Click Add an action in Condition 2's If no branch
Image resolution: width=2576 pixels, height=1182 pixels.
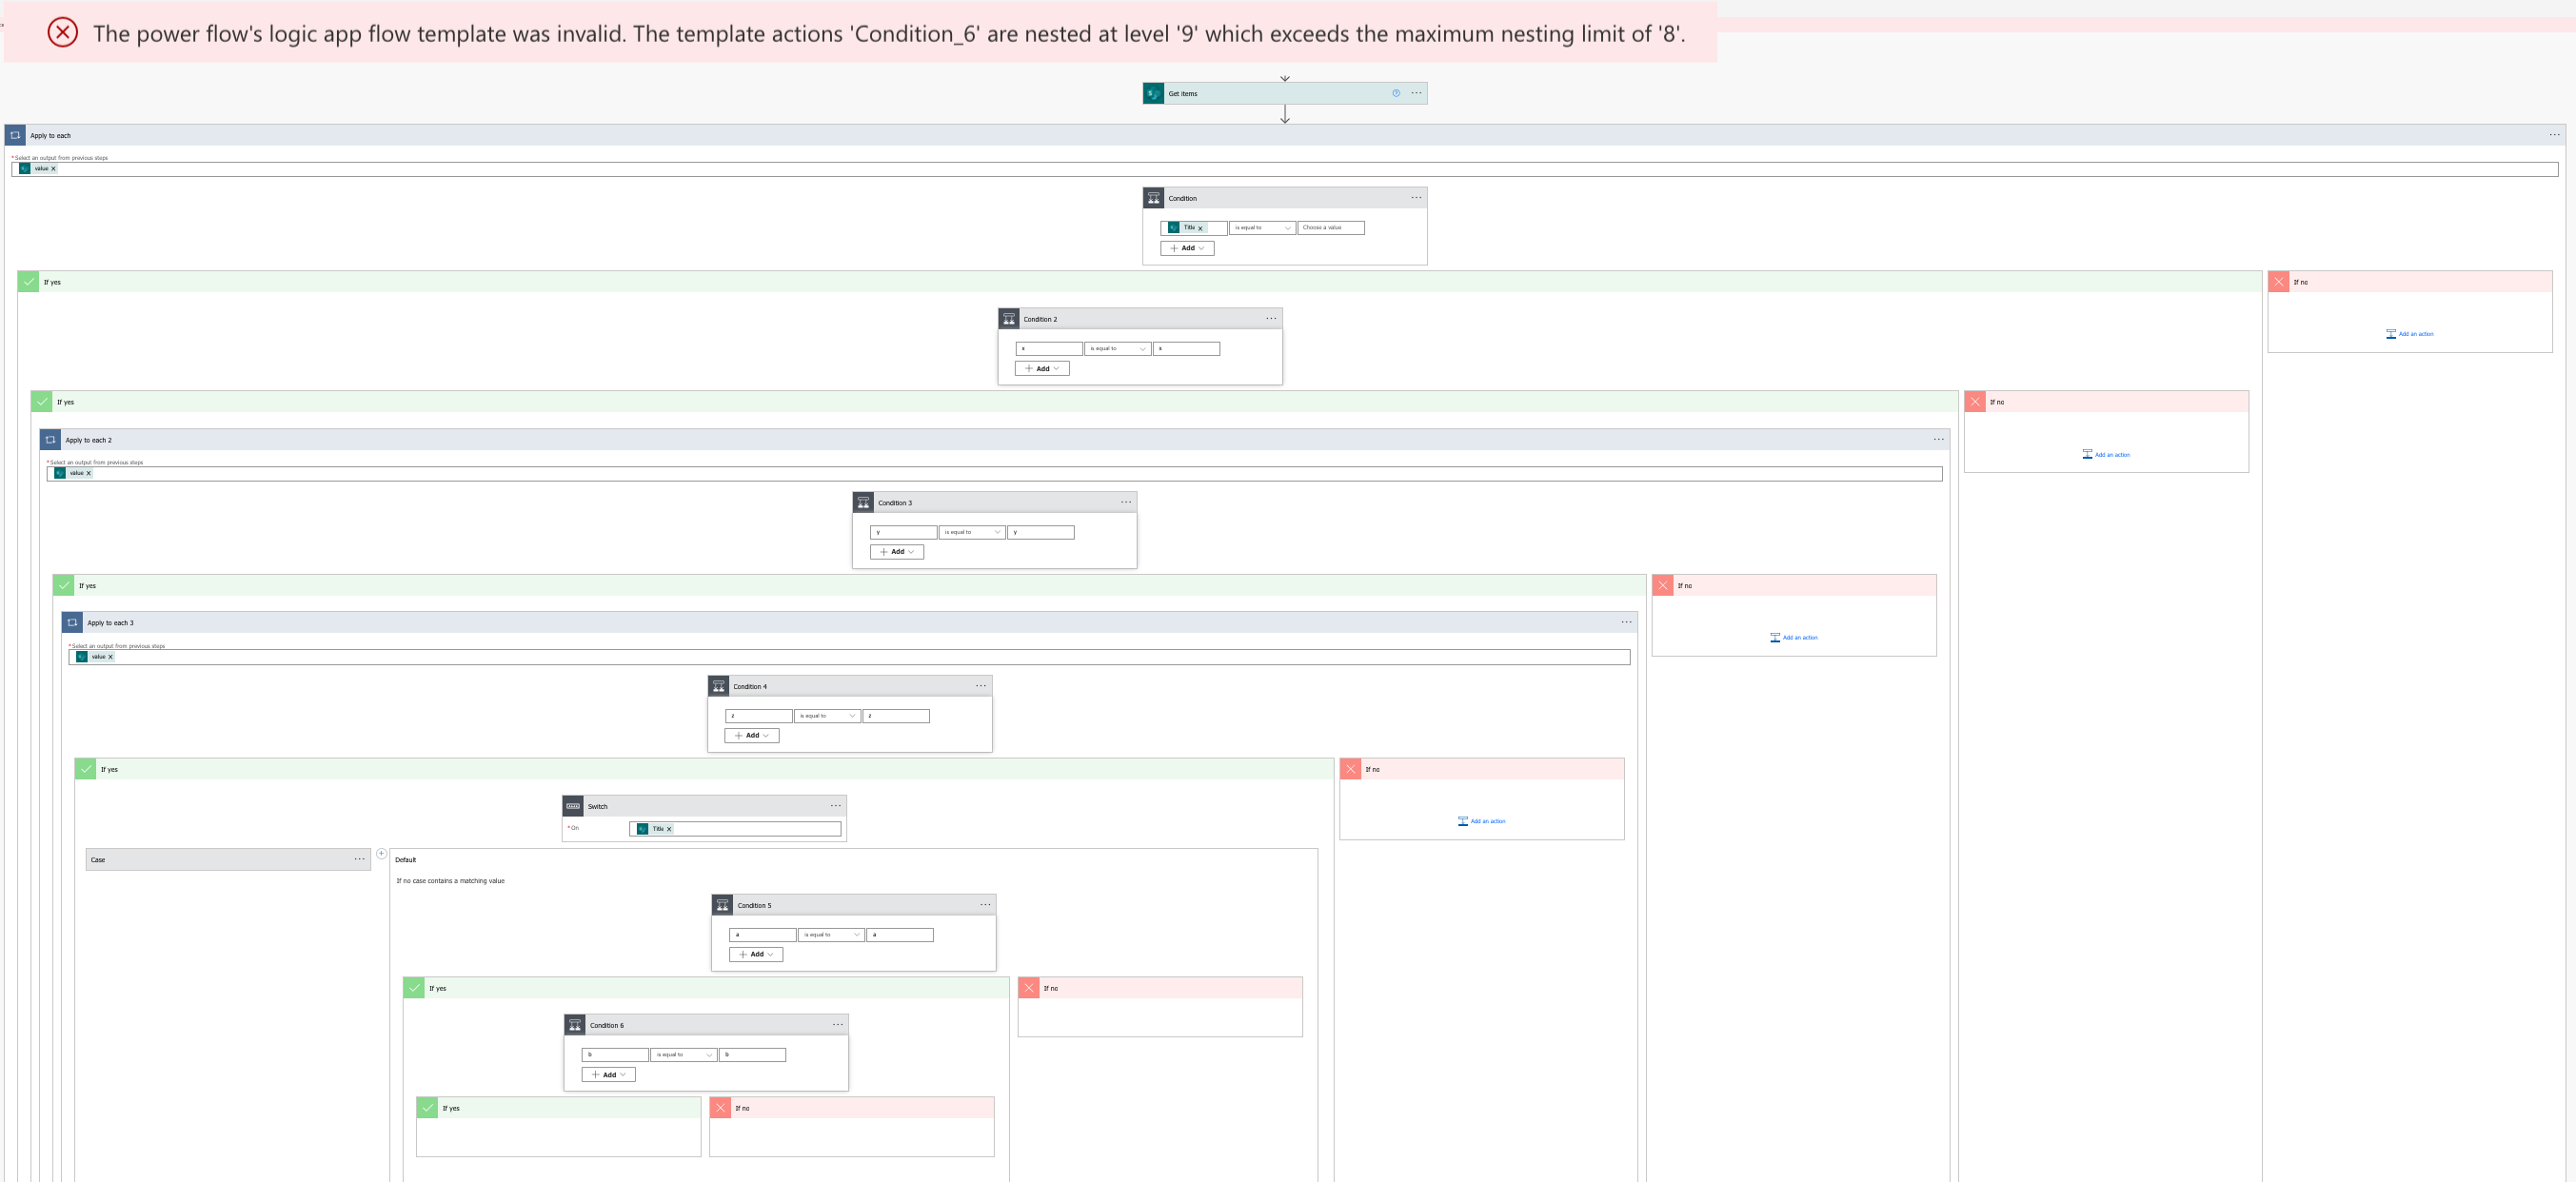point(2105,455)
